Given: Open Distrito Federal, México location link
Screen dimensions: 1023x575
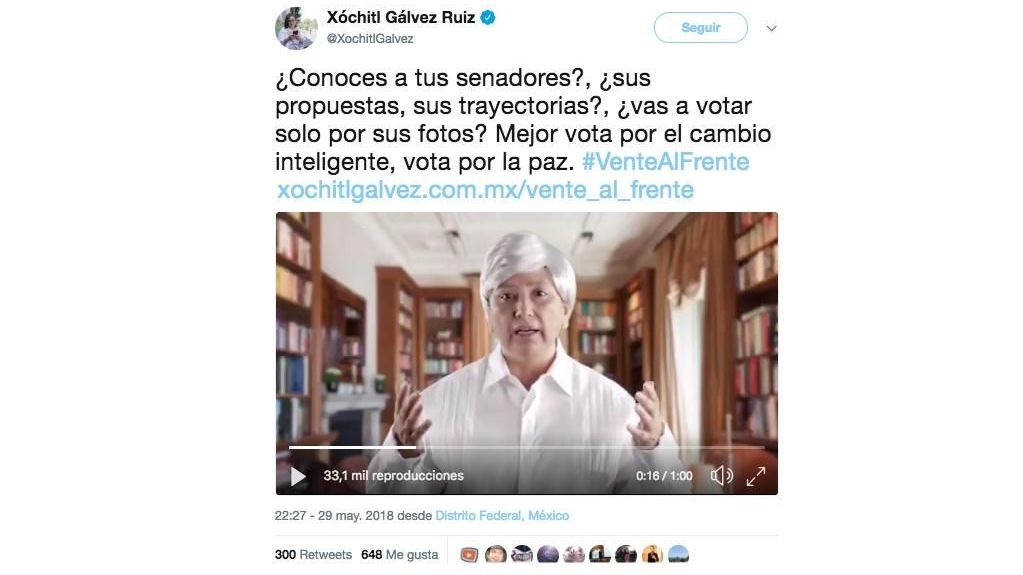Looking at the screenshot, I should click(x=502, y=516).
